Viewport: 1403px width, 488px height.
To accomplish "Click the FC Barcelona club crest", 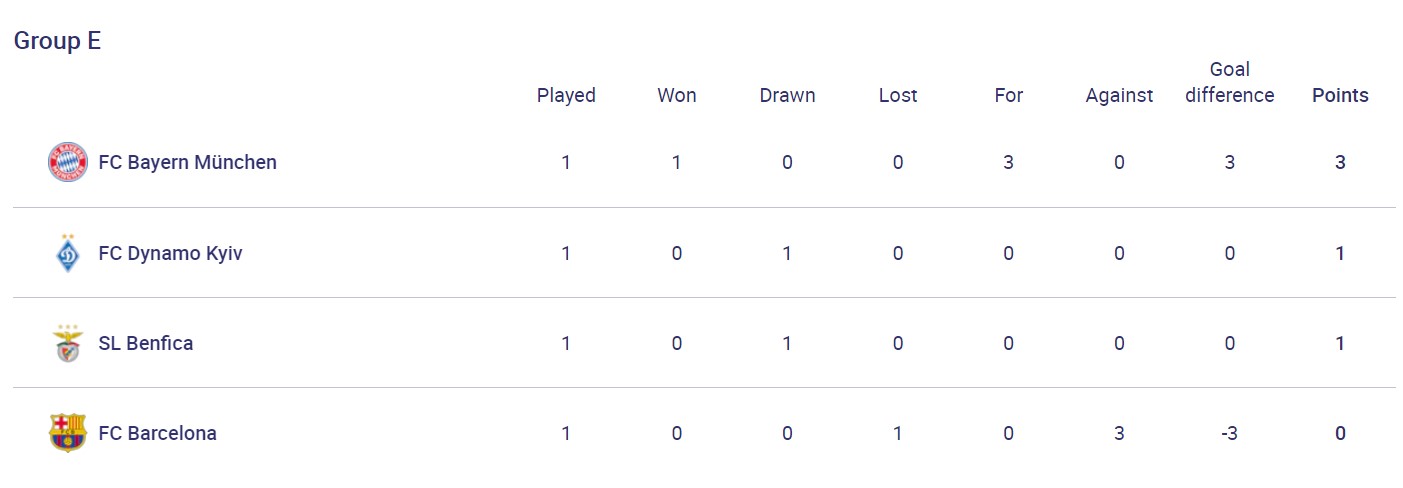I will 68,433.
